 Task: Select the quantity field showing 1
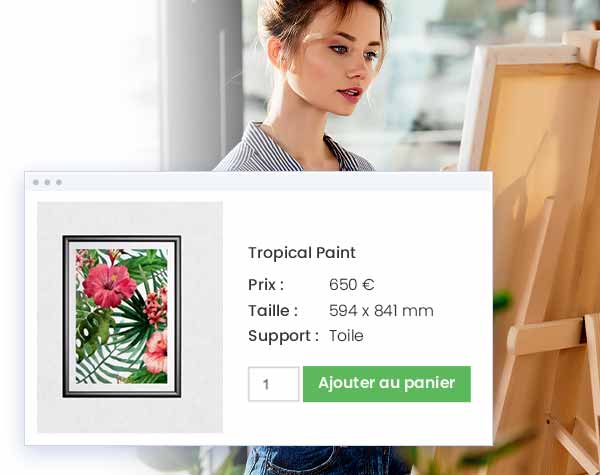coord(274,384)
